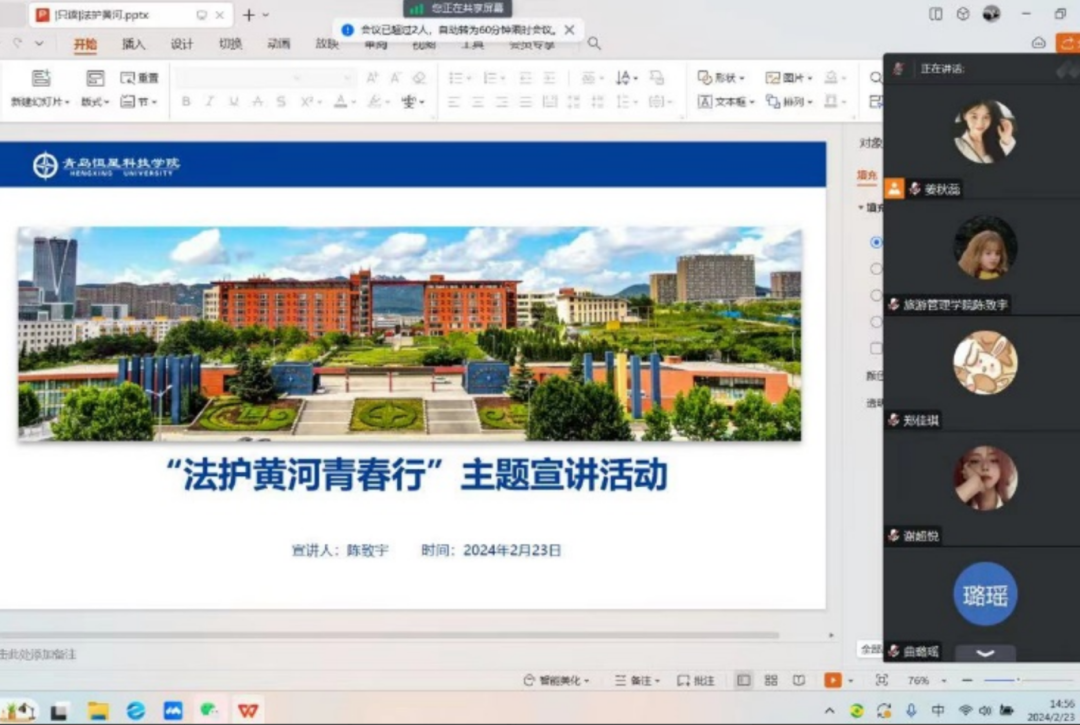1080x725 pixels.
Task: Start slideshow with the orange play button
Action: click(832, 680)
